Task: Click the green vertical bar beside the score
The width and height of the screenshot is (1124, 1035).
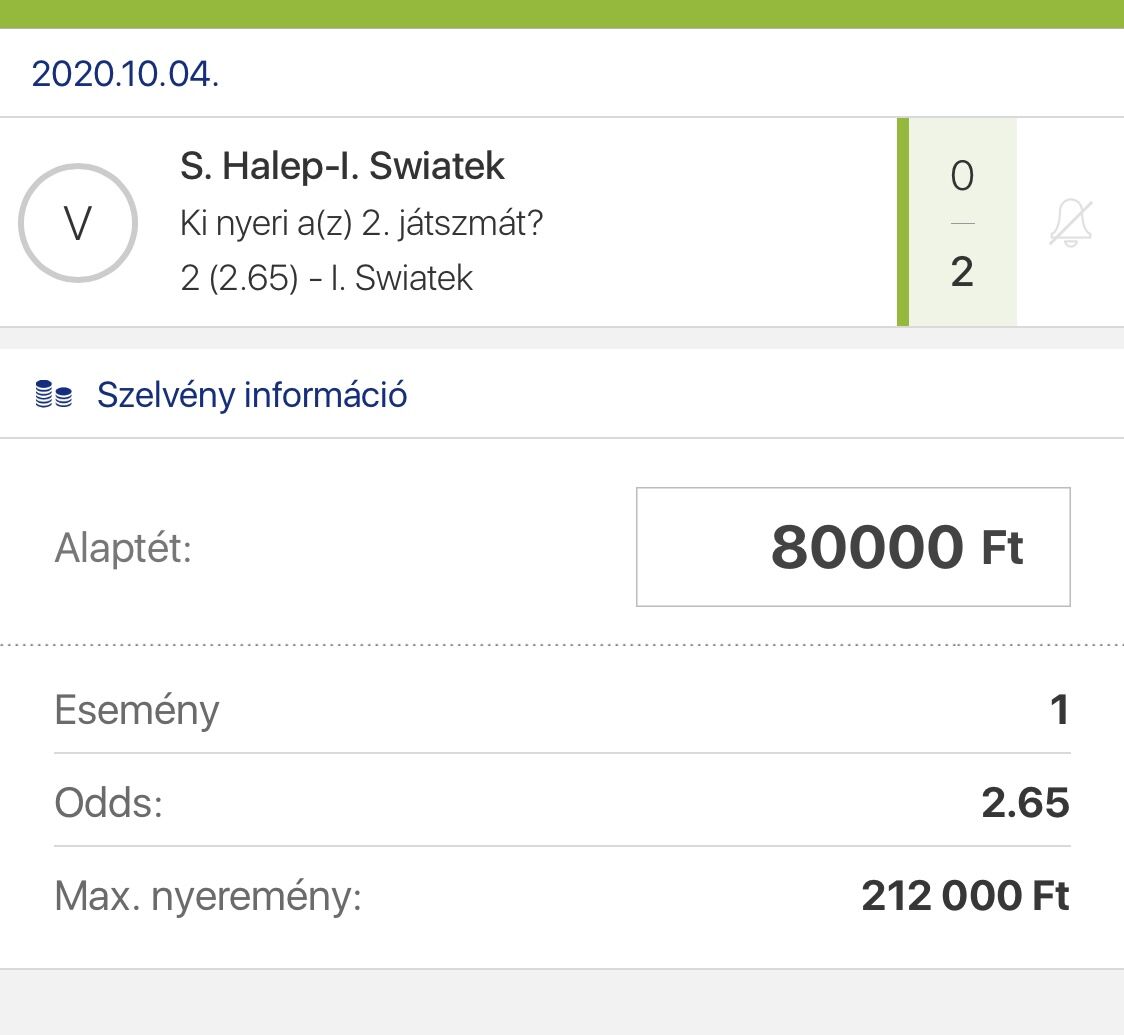Action: [903, 222]
